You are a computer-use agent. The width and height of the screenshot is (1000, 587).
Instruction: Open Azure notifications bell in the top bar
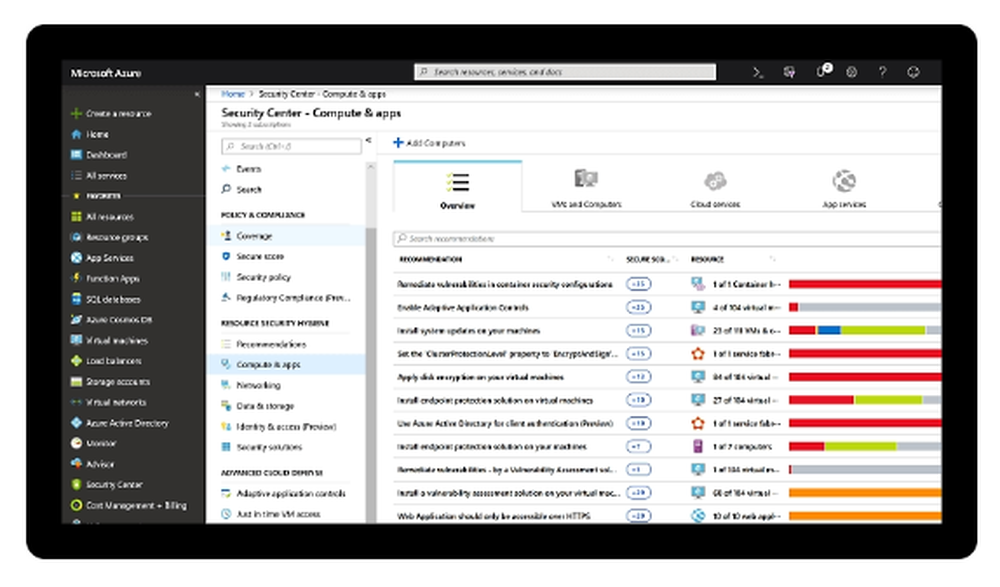822,71
